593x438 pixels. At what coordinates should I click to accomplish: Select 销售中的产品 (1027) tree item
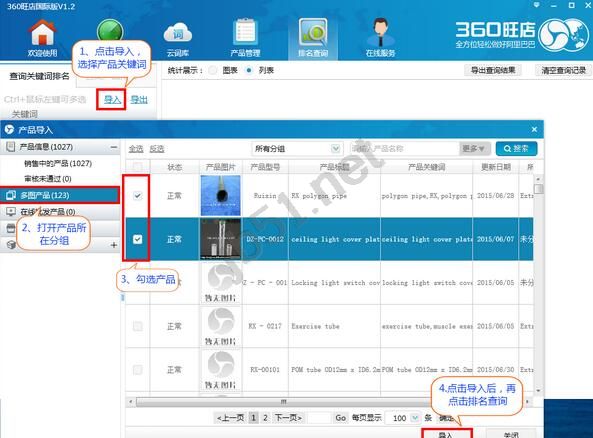tap(58, 163)
